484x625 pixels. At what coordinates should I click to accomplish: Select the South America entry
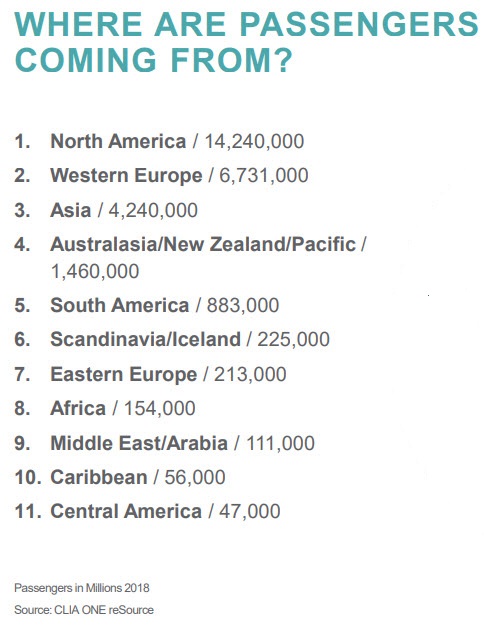click(x=147, y=305)
